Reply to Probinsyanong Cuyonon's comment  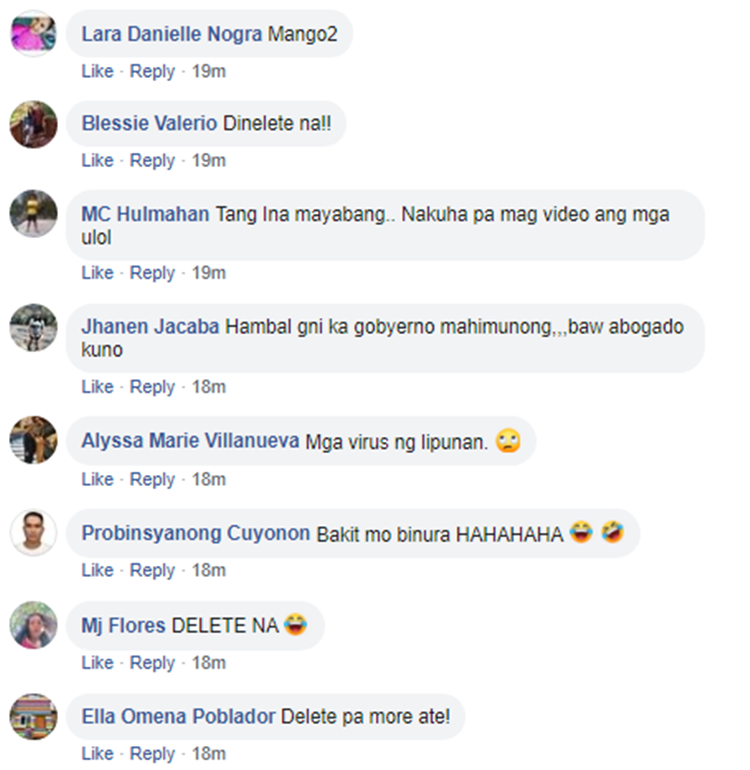pyautogui.click(x=152, y=571)
